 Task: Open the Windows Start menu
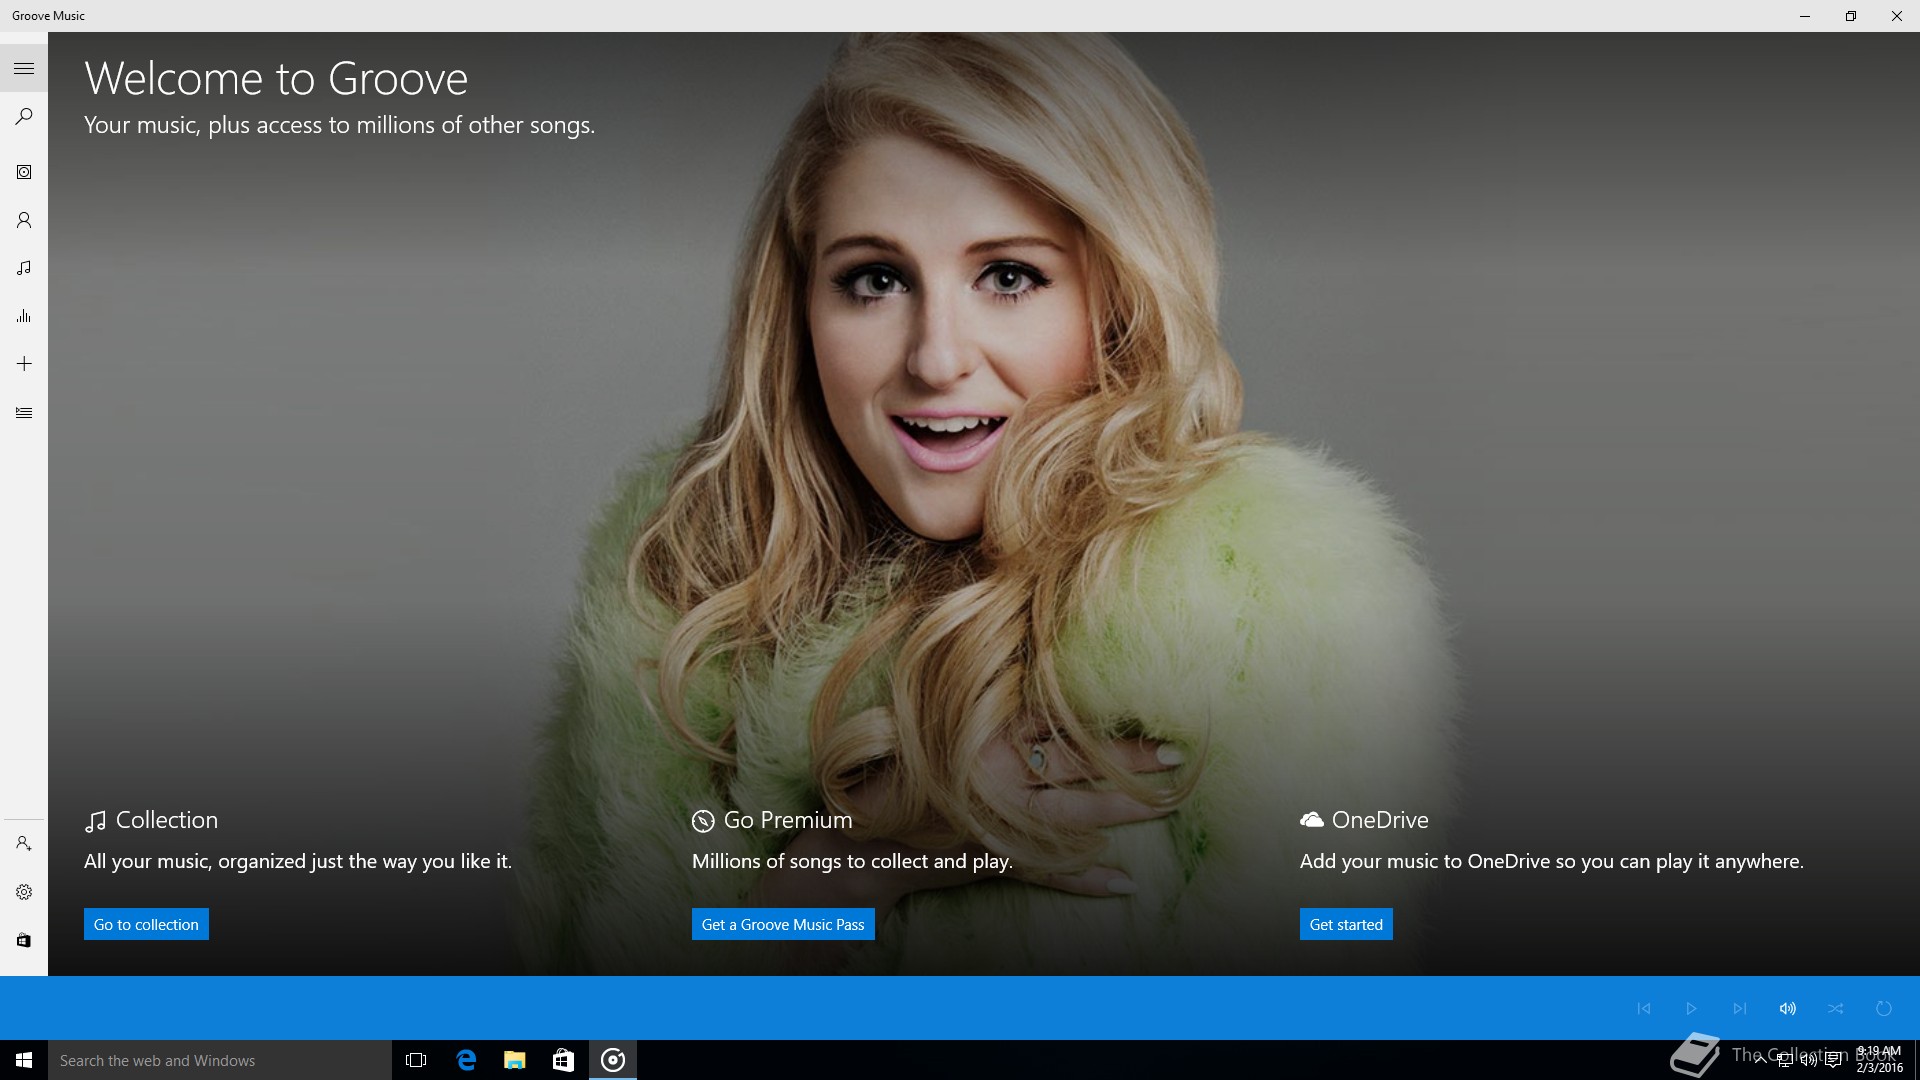coord(24,1060)
